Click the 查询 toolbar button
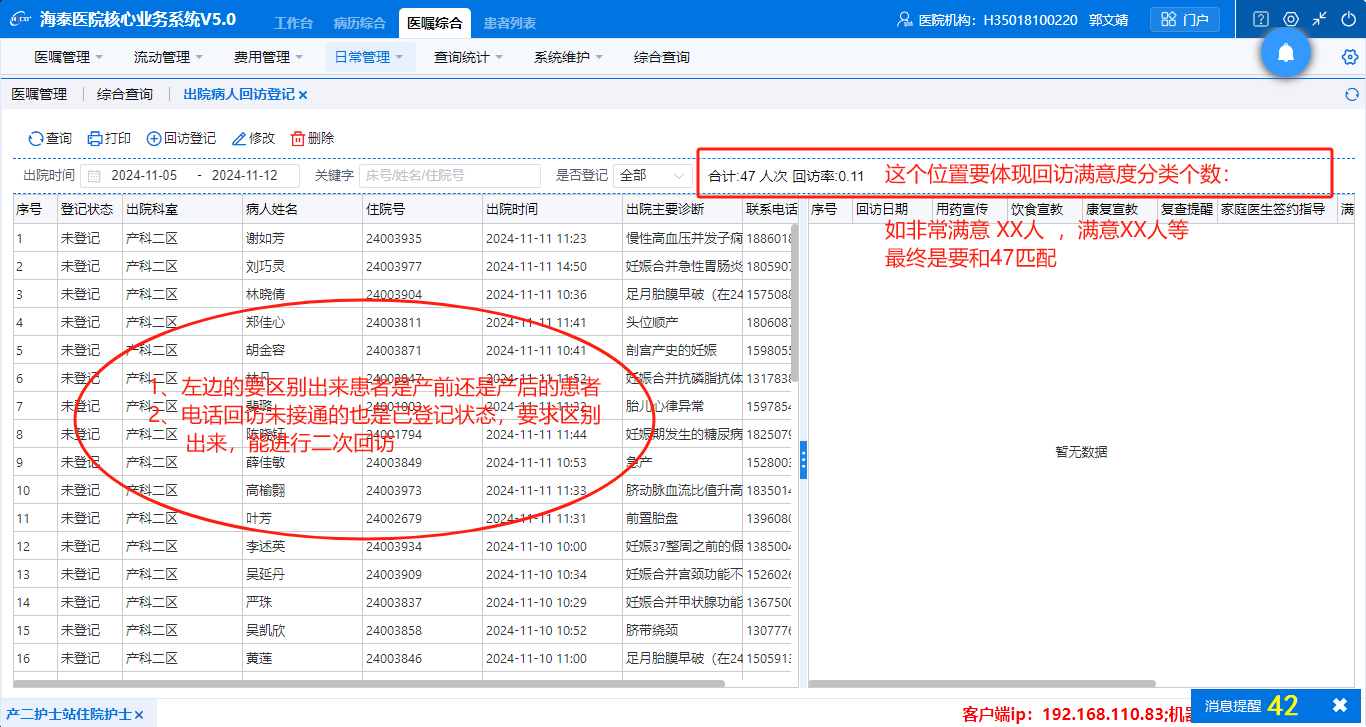The width and height of the screenshot is (1366, 727). tap(50, 138)
